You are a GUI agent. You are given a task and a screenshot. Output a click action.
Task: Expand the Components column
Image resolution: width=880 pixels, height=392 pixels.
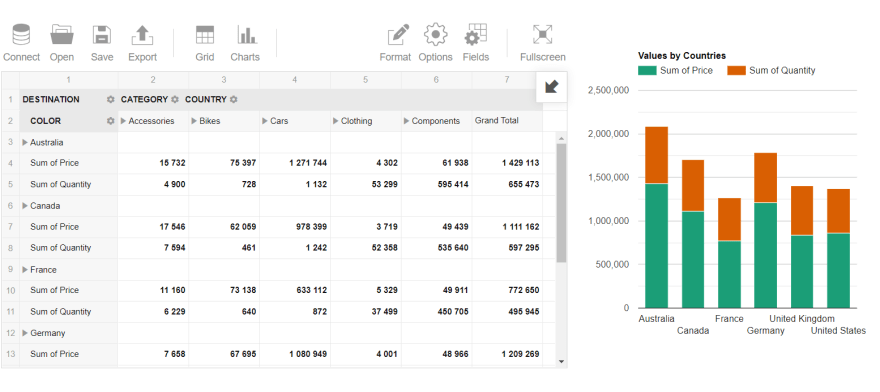coord(406,121)
